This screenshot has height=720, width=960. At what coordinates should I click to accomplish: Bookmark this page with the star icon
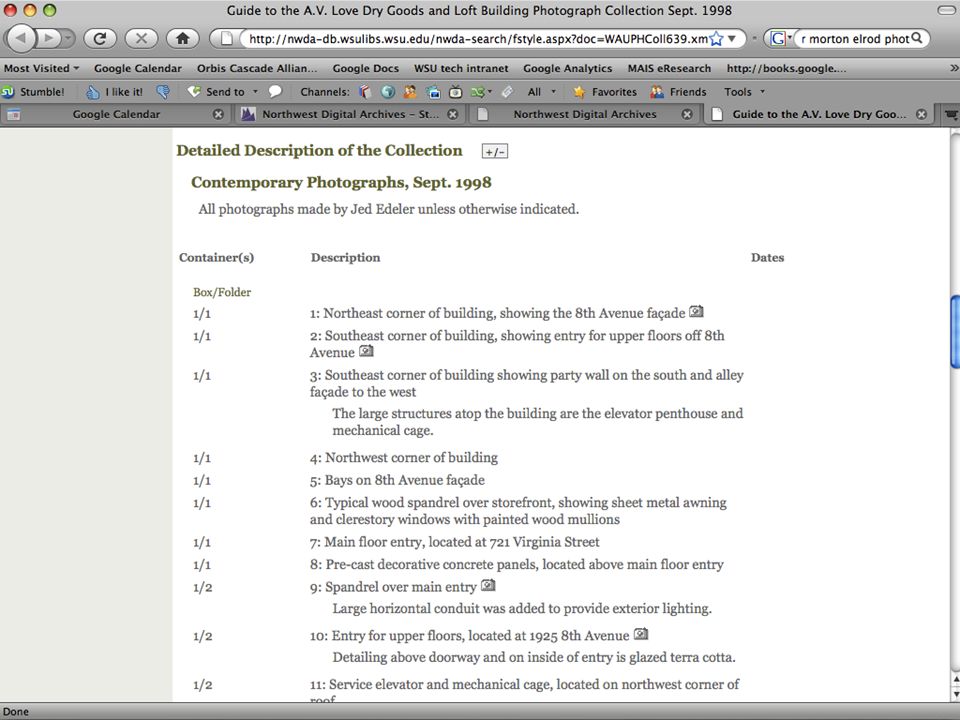click(x=716, y=39)
